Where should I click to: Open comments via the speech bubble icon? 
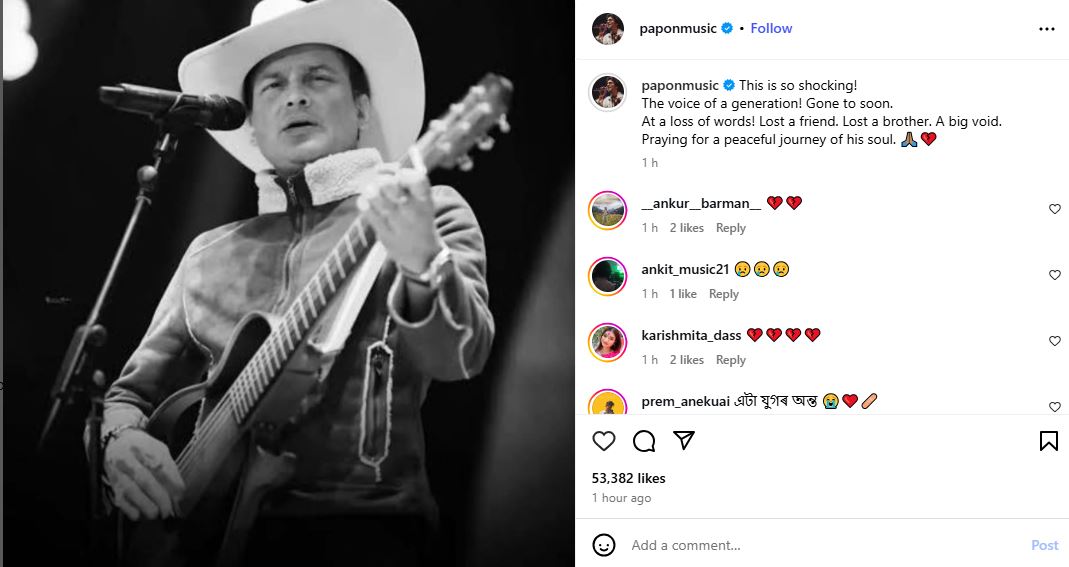[644, 441]
